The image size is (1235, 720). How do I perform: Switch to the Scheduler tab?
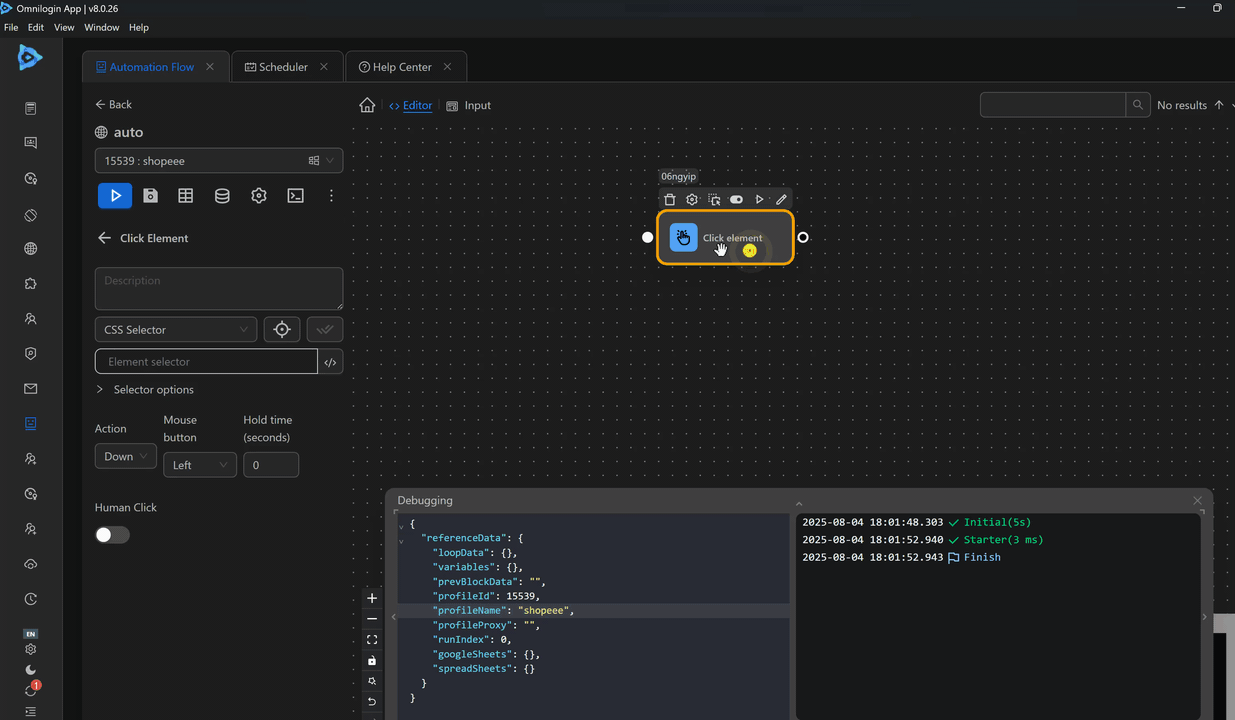point(283,67)
